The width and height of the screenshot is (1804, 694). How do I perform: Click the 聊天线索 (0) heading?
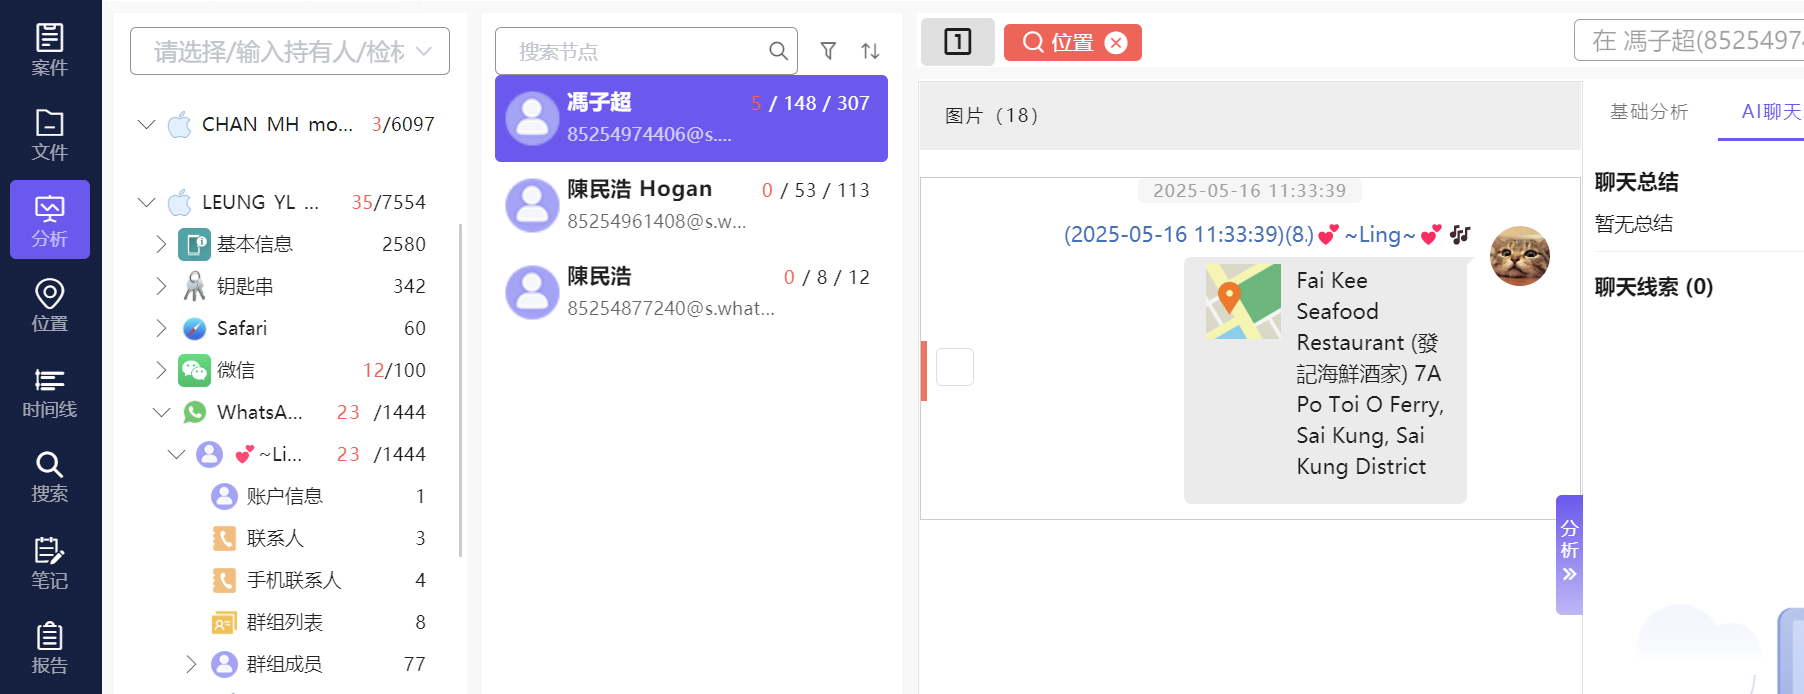[1653, 287]
